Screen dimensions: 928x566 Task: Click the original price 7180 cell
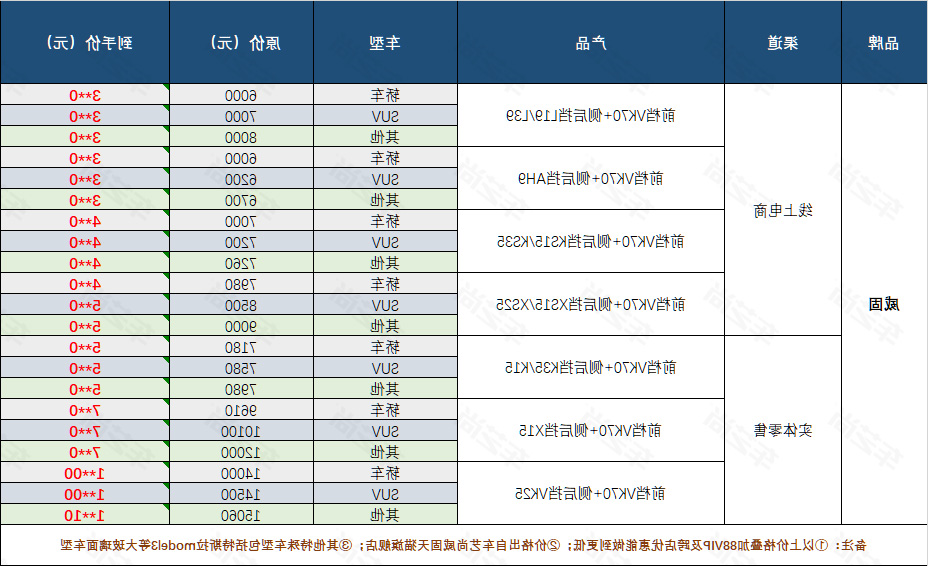point(241,347)
